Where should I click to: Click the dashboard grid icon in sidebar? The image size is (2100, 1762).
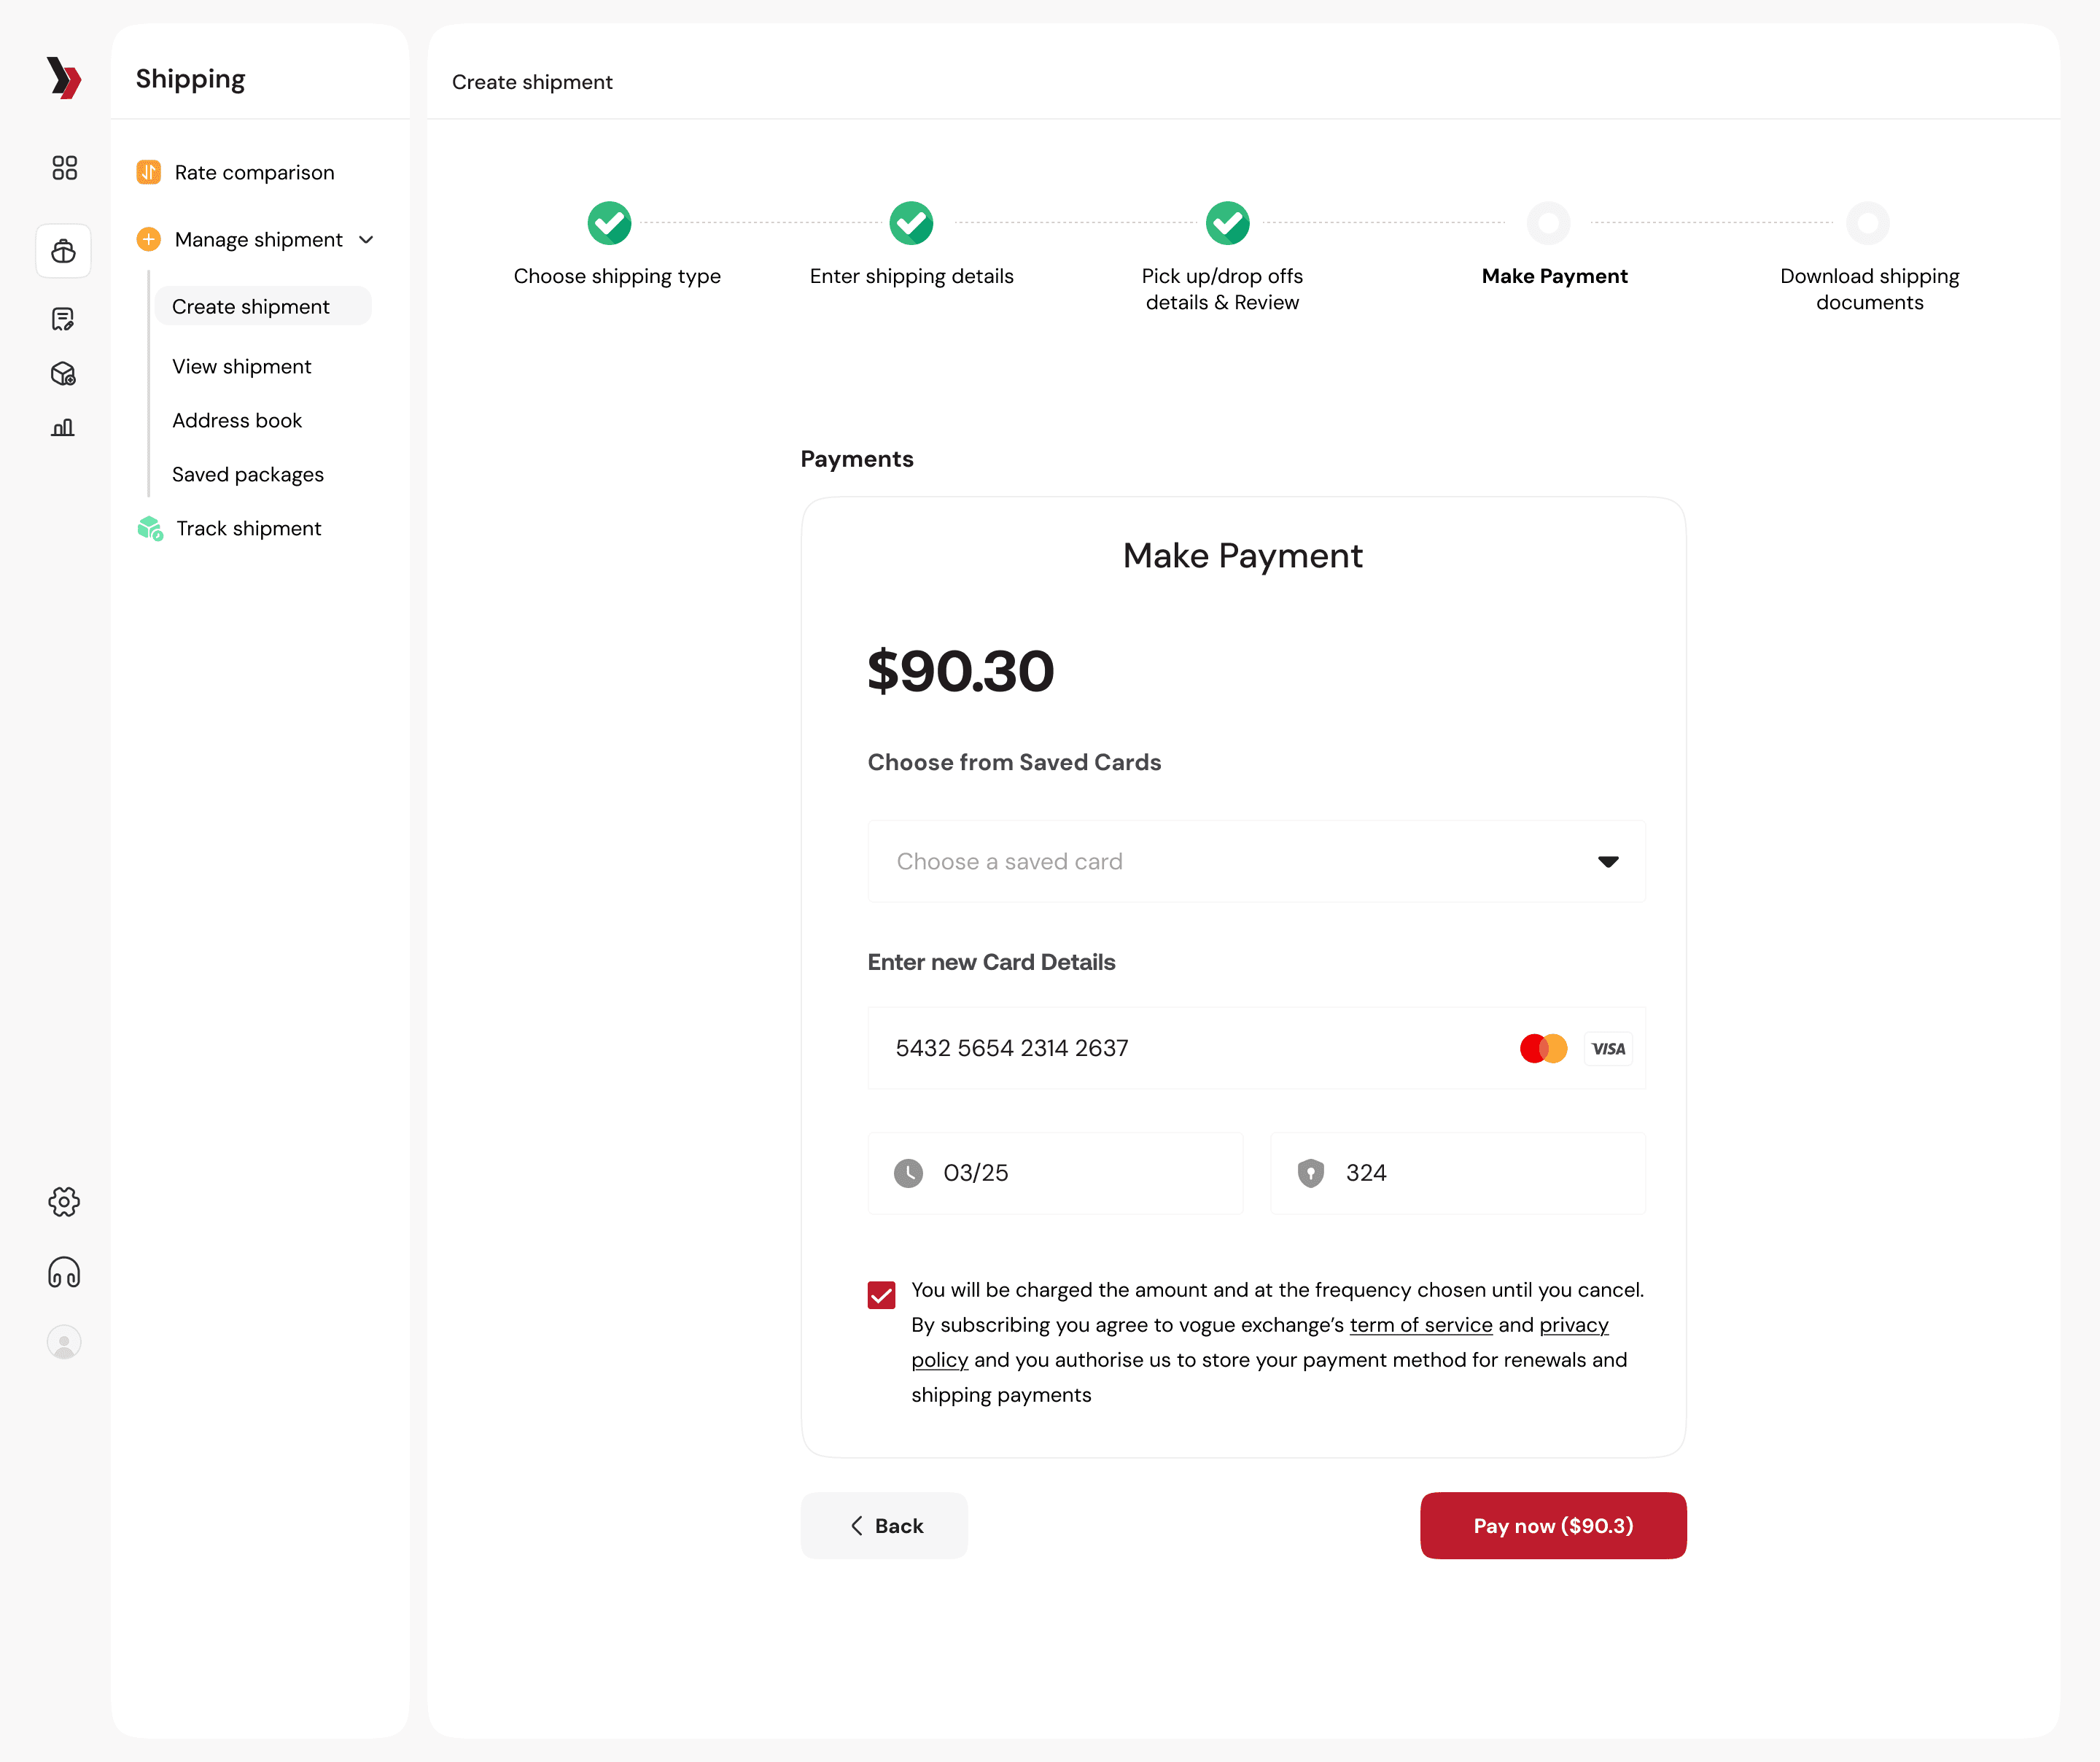64,167
